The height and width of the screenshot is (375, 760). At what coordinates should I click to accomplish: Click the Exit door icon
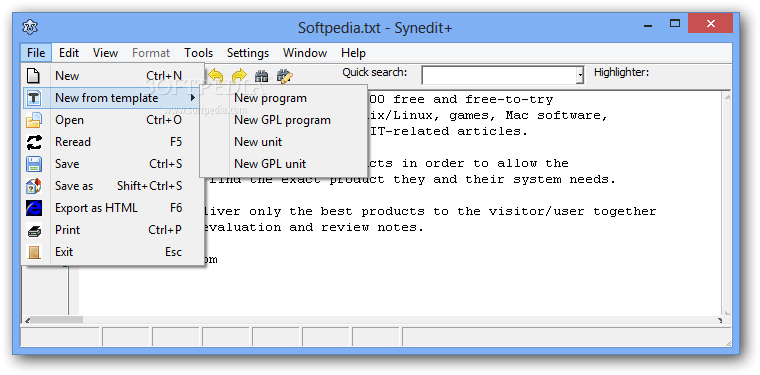[x=33, y=252]
